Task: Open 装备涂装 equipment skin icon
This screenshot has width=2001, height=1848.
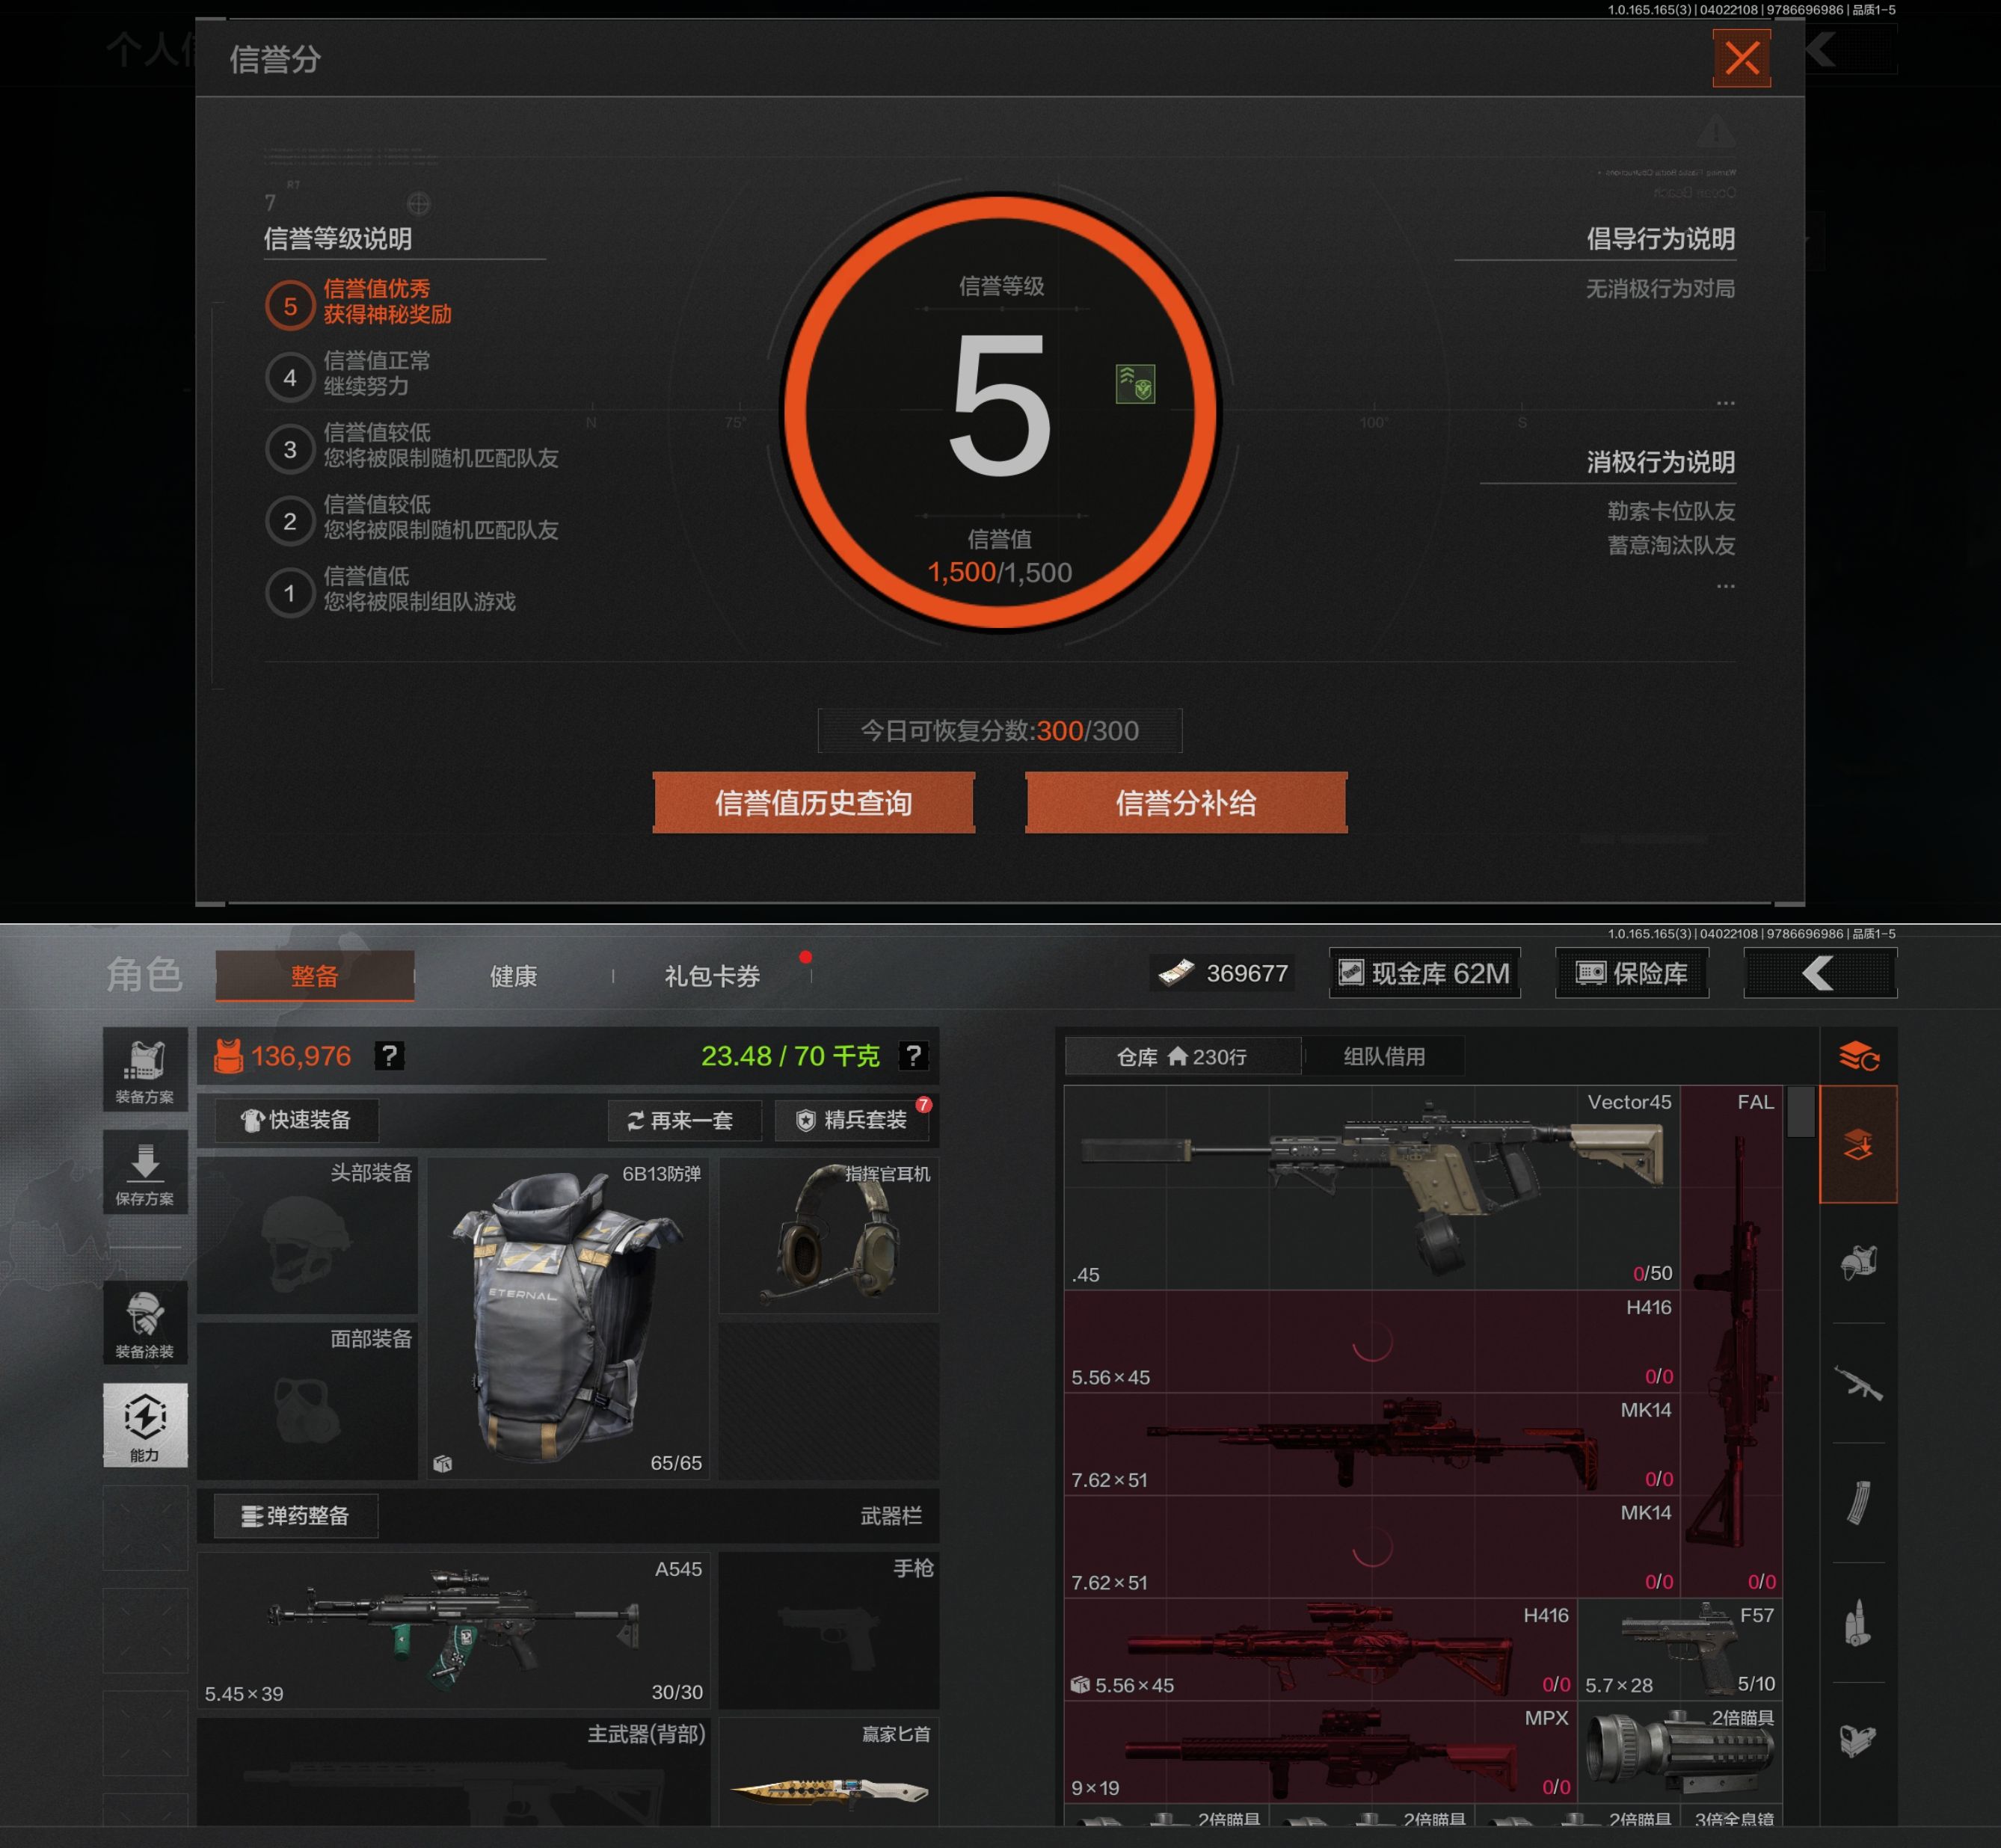Action: 145,1322
